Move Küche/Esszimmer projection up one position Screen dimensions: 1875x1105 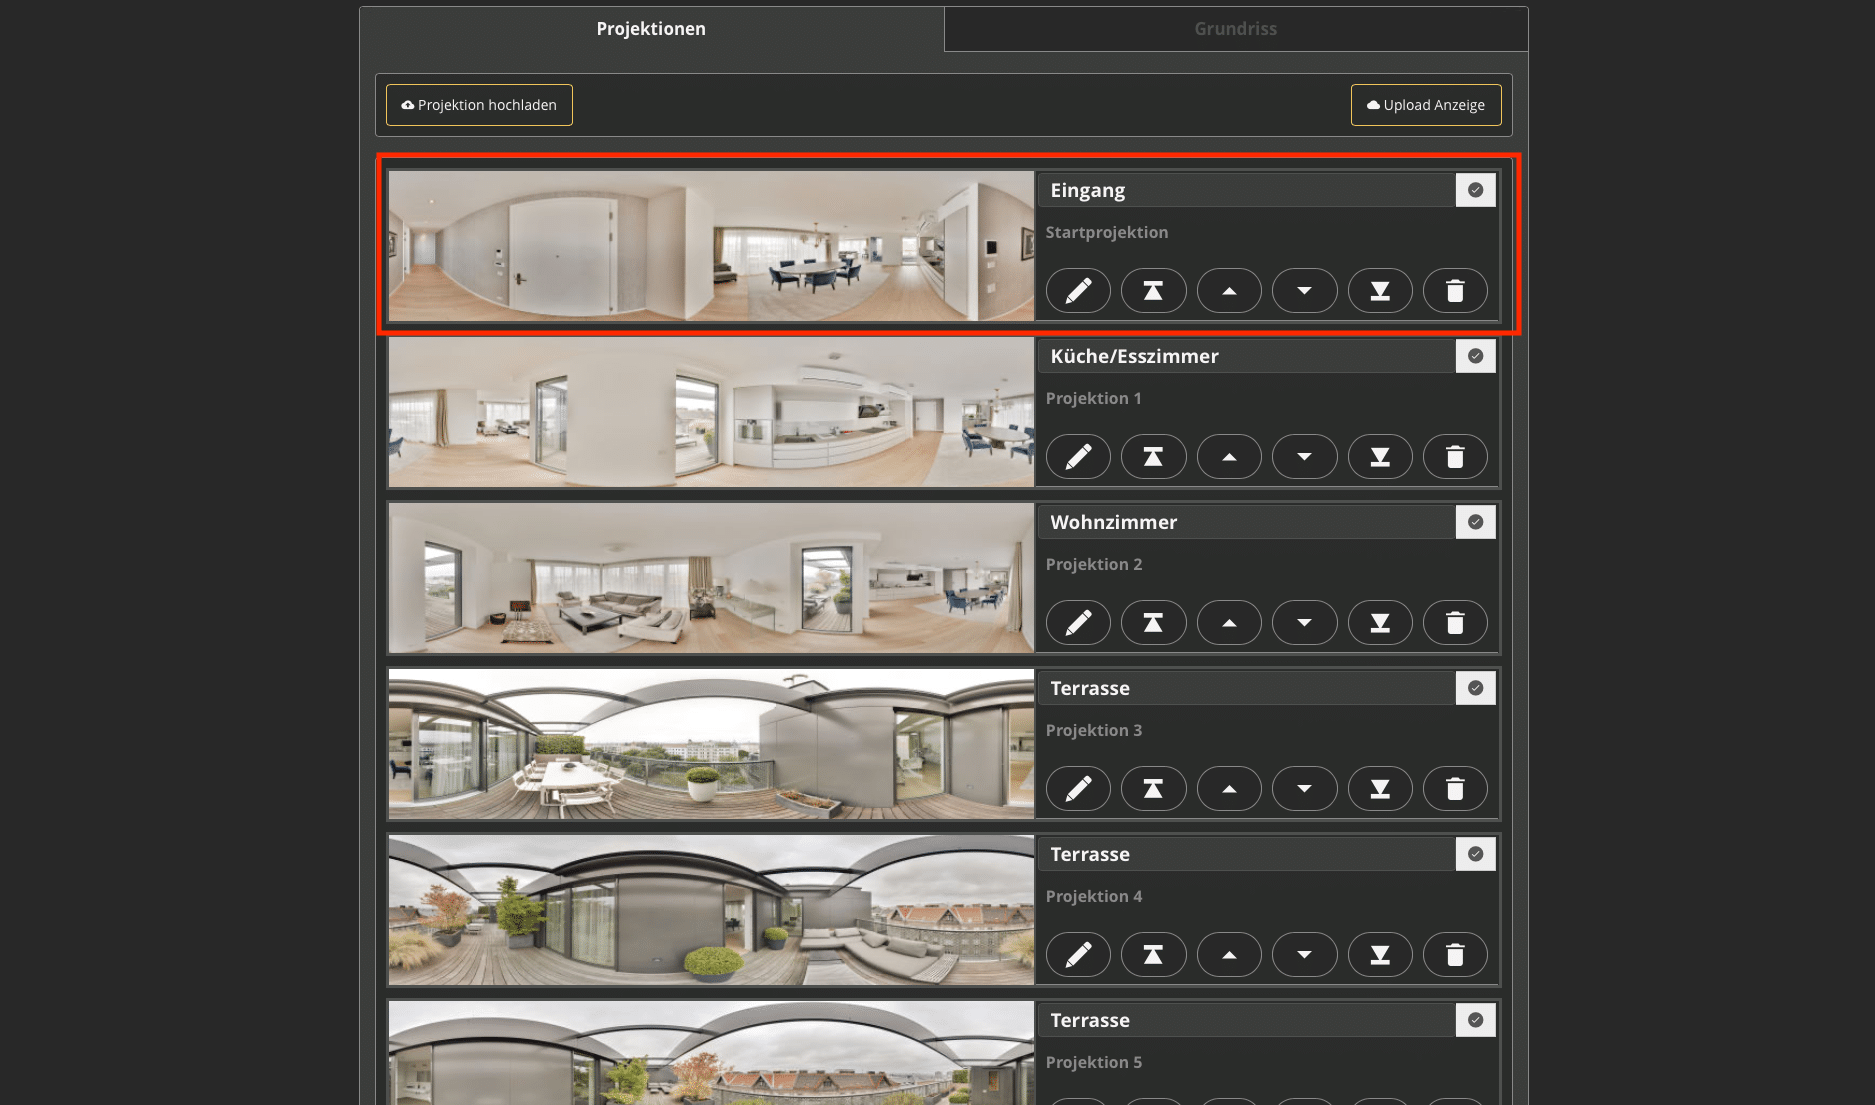click(1229, 457)
